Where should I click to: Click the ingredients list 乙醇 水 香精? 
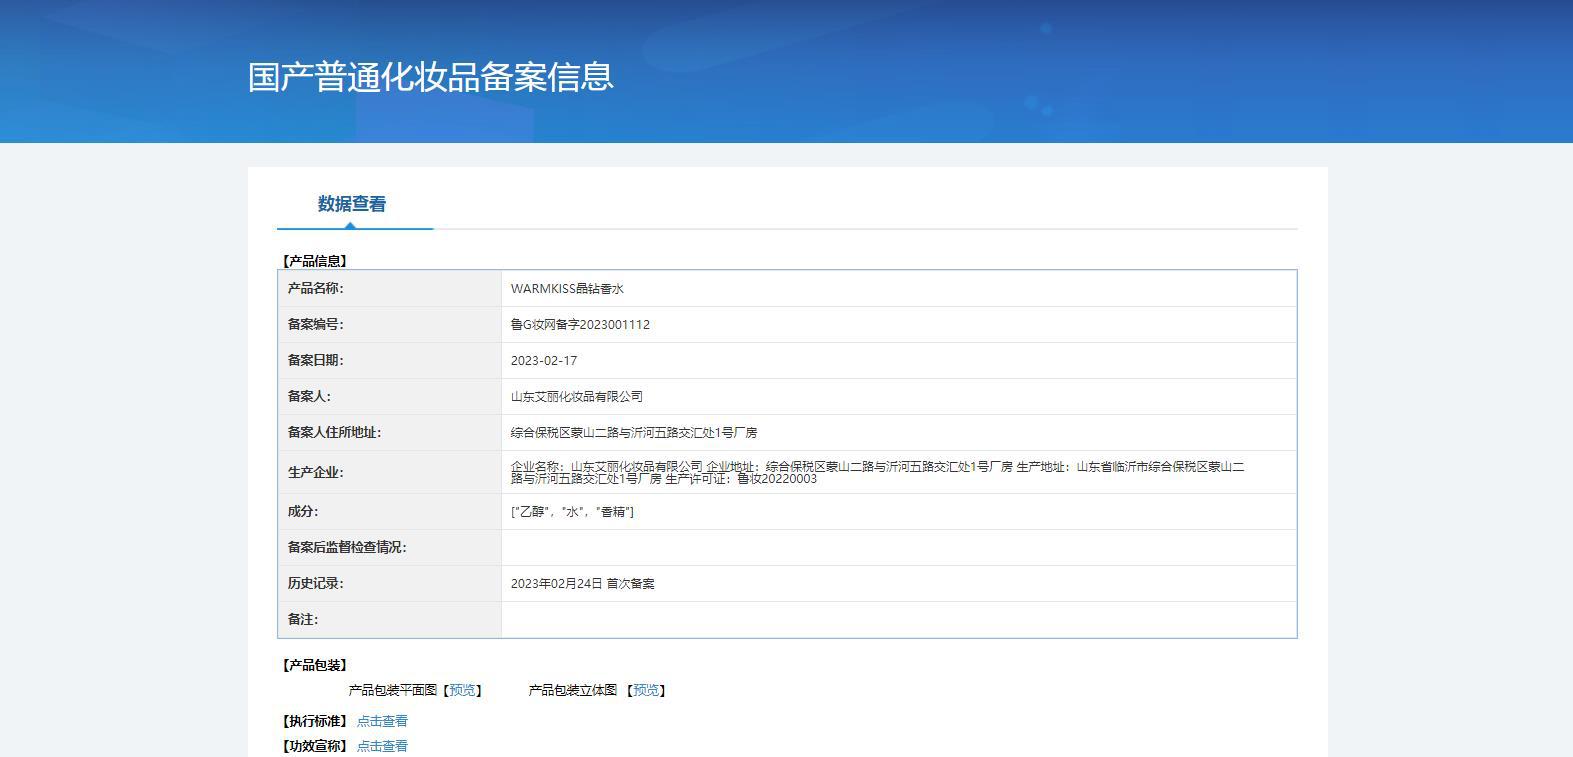click(572, 512)
